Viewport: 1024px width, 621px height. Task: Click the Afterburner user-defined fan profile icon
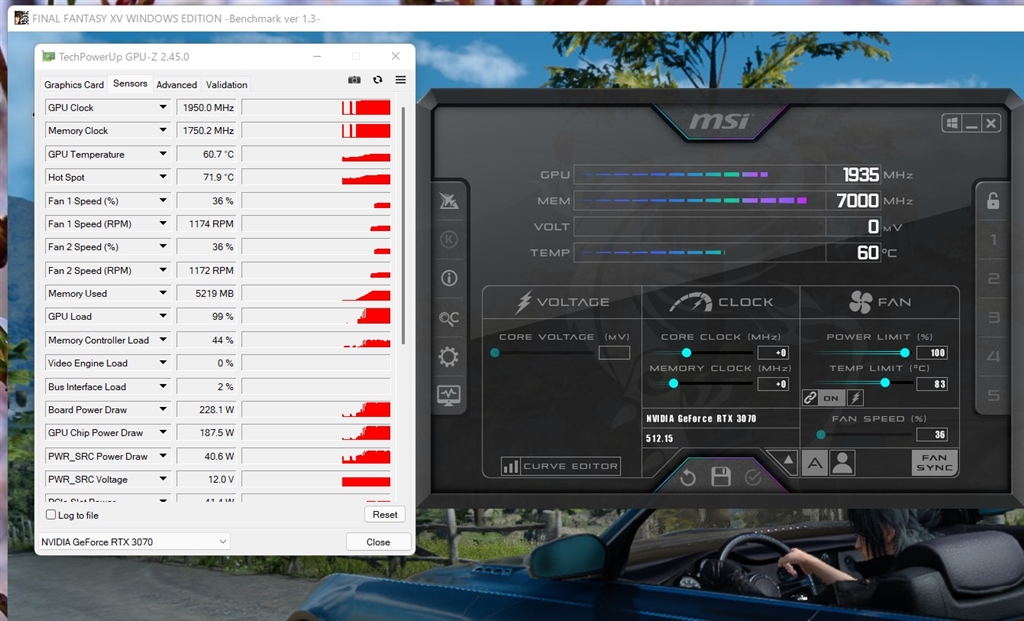click(x=842, y=463)
